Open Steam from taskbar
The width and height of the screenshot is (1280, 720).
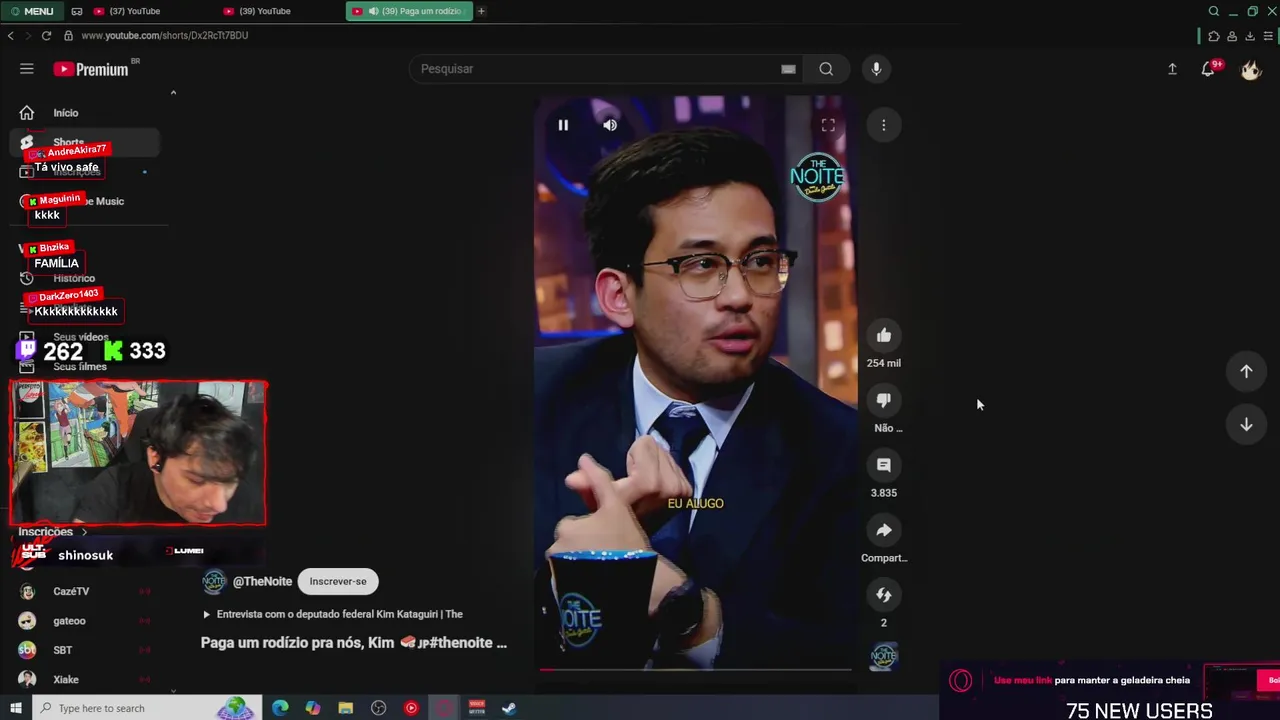point(509,708)
